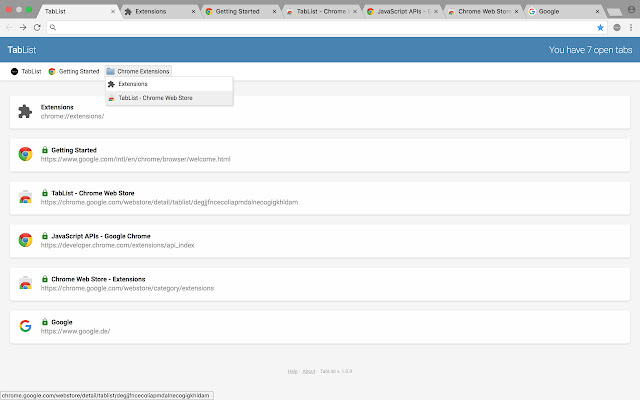Click green lock beside Google title

point(45,322)
